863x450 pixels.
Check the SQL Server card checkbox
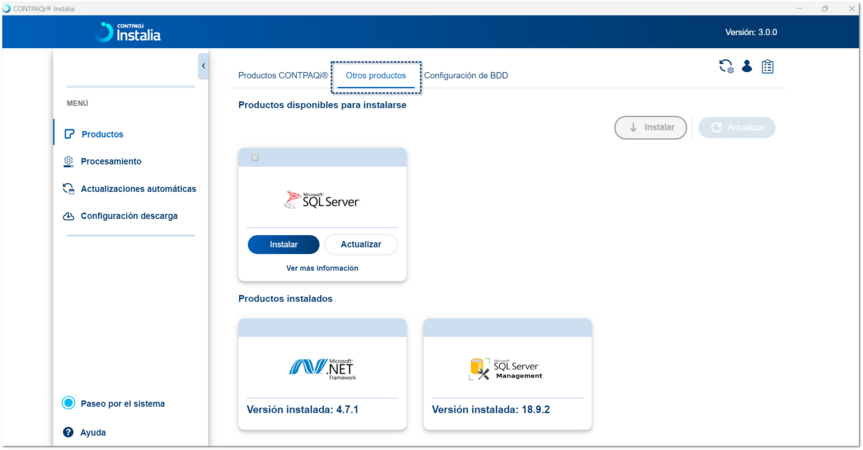point(255,158)
